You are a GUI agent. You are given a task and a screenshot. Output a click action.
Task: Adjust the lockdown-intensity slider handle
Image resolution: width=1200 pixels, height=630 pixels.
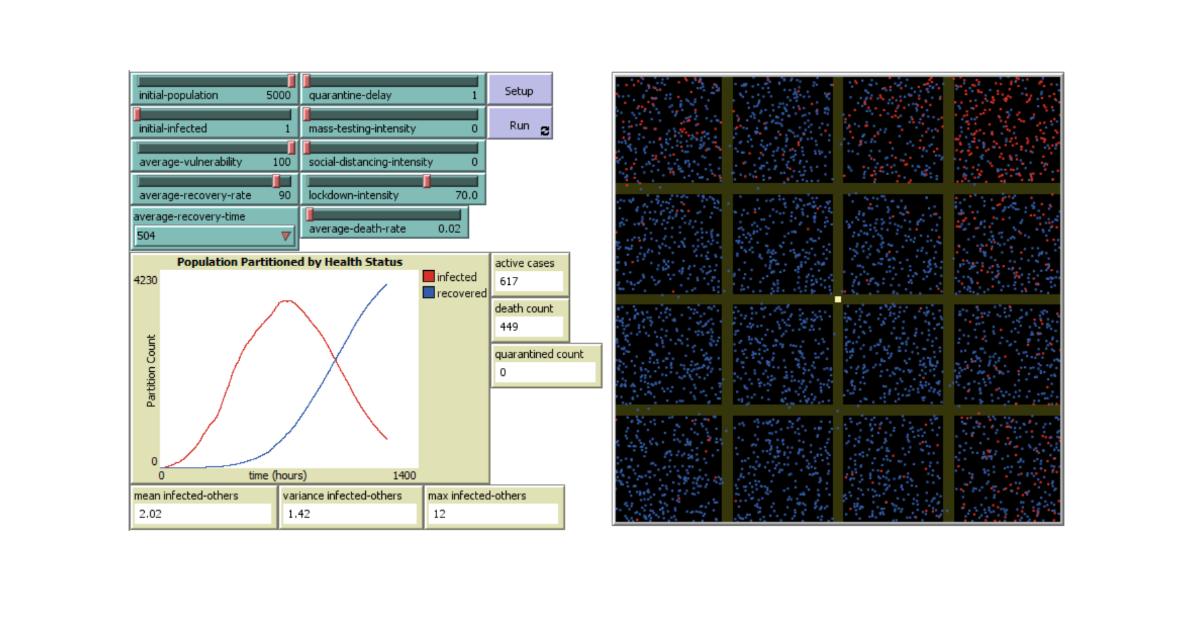coord(427,182)
